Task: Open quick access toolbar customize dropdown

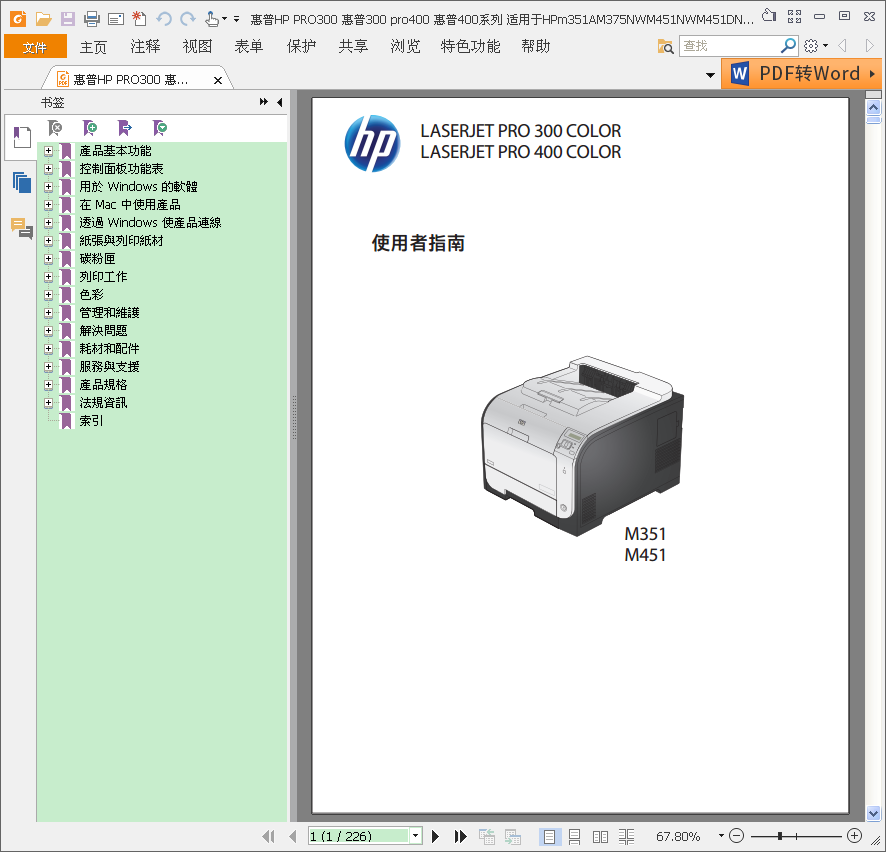Action: (x=236, y=19)
